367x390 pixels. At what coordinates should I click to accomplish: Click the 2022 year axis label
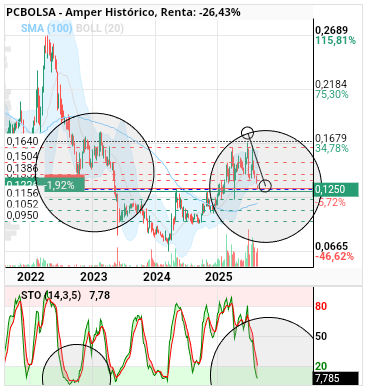click(x=31, y=277)
